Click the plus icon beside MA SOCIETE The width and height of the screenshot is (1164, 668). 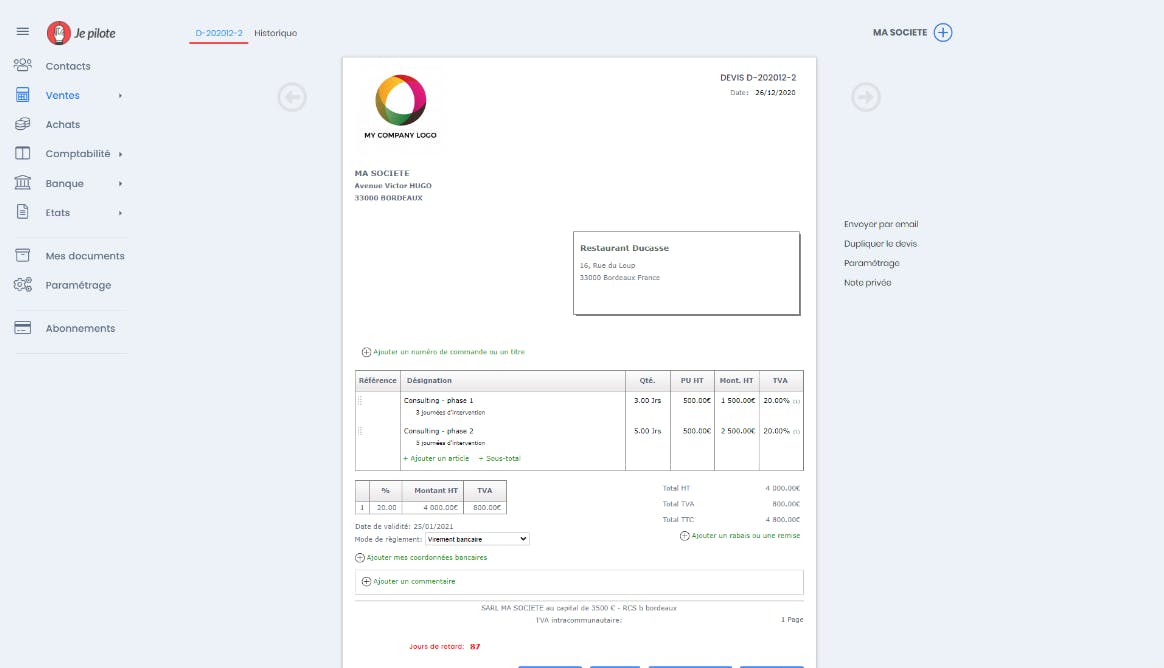(943, 32)
